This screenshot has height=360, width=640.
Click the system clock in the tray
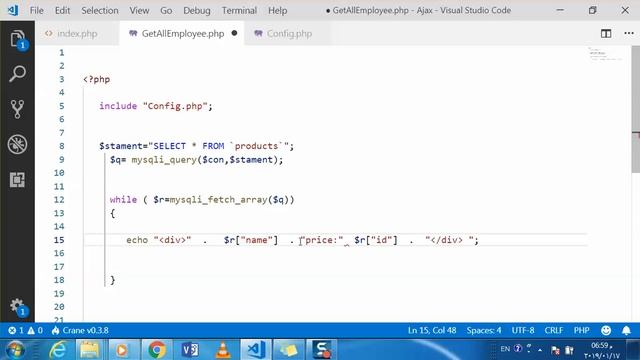pos(602,351)
